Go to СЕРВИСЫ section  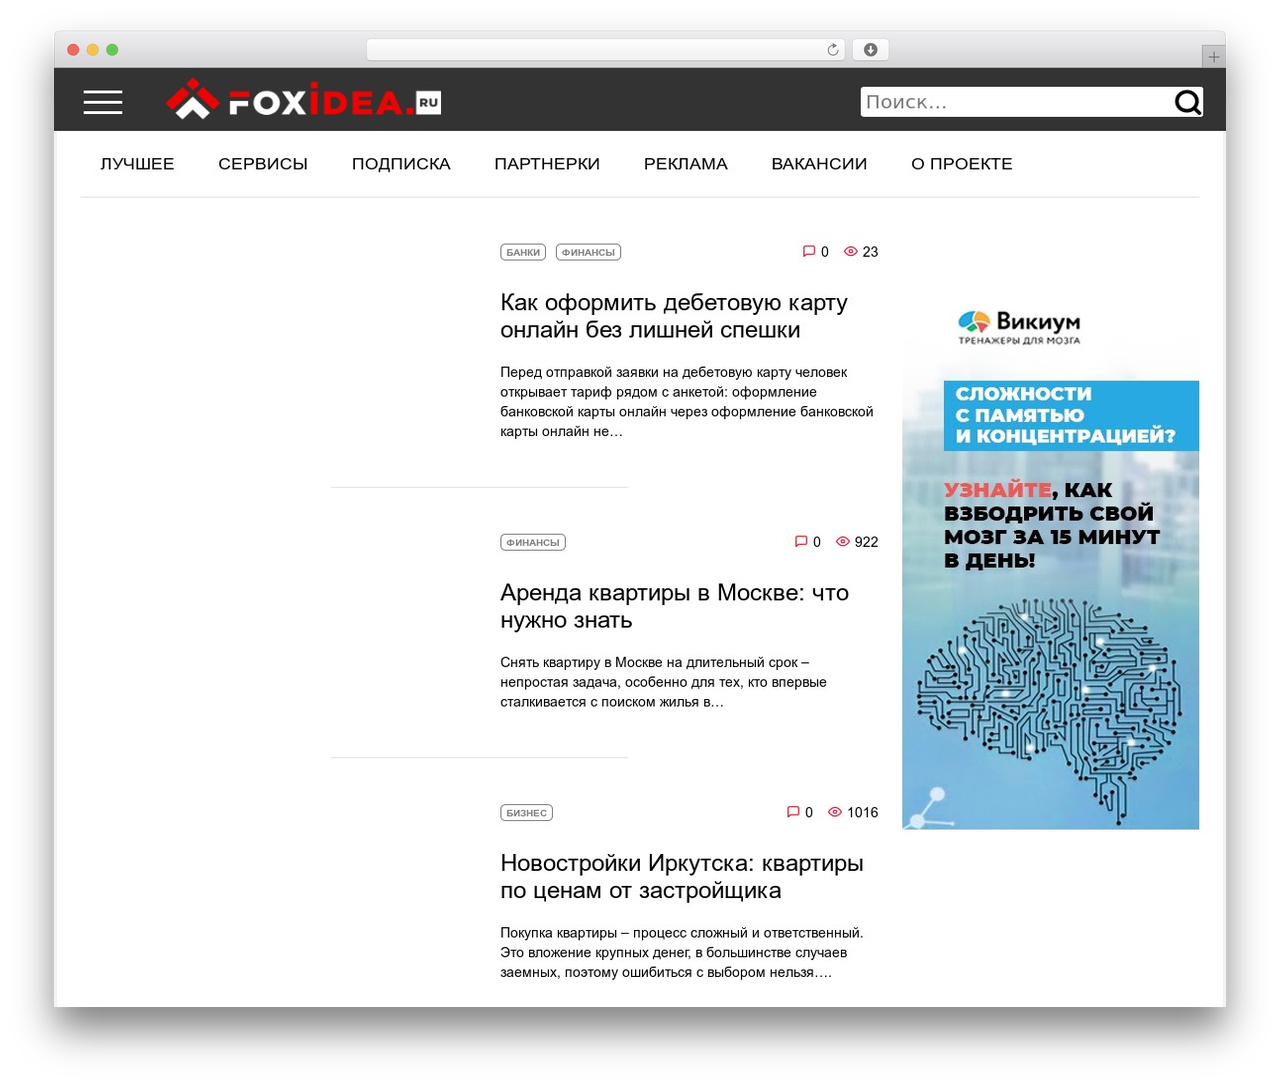click(x=263, y=164)
